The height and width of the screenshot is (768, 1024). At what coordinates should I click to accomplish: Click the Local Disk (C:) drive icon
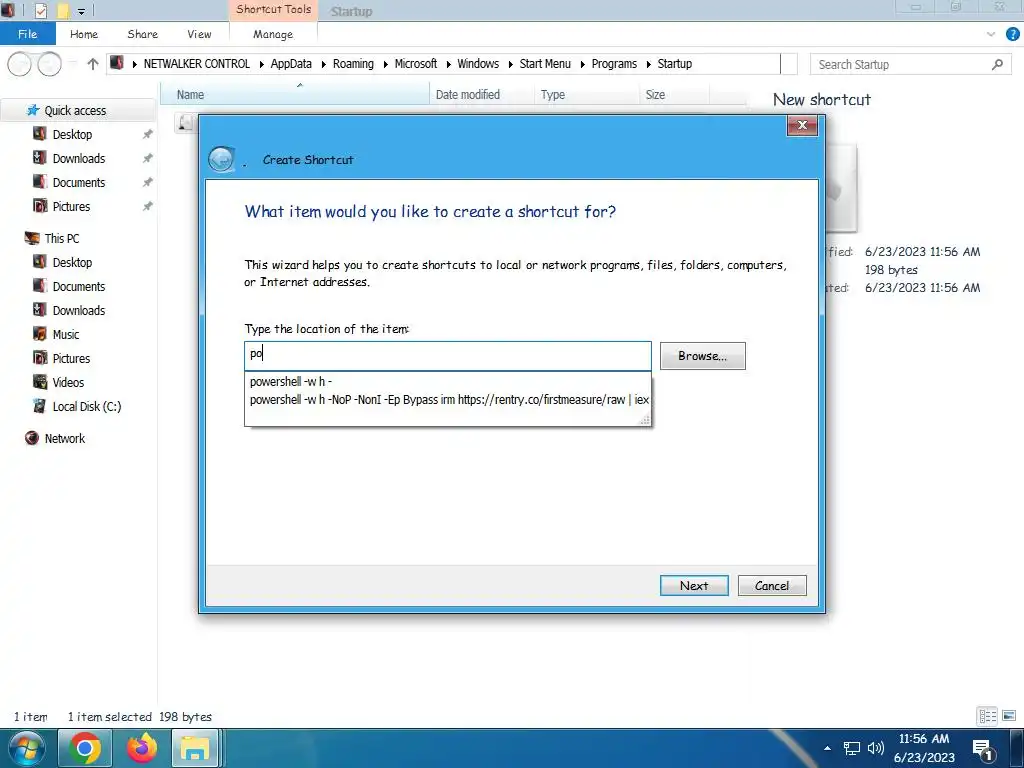pos(40,406)
